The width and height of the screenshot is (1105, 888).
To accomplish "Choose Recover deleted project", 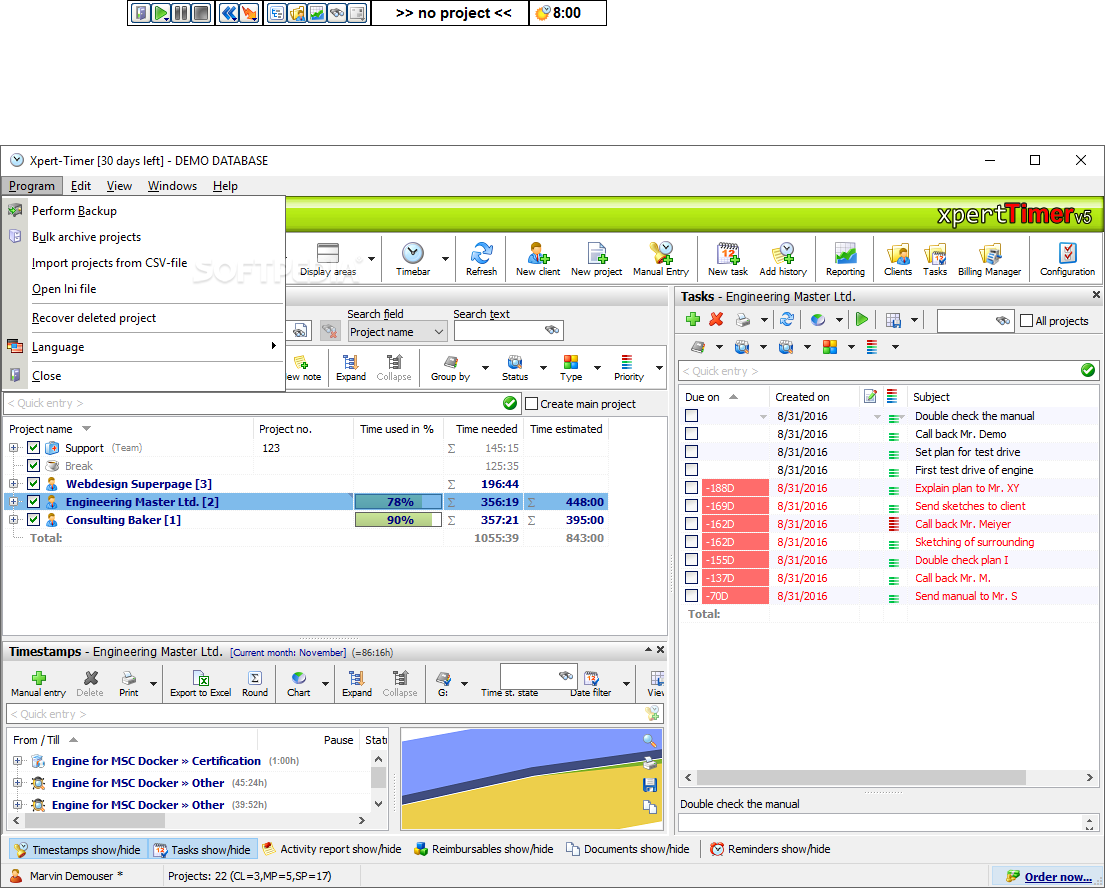I will pos(143,318).
